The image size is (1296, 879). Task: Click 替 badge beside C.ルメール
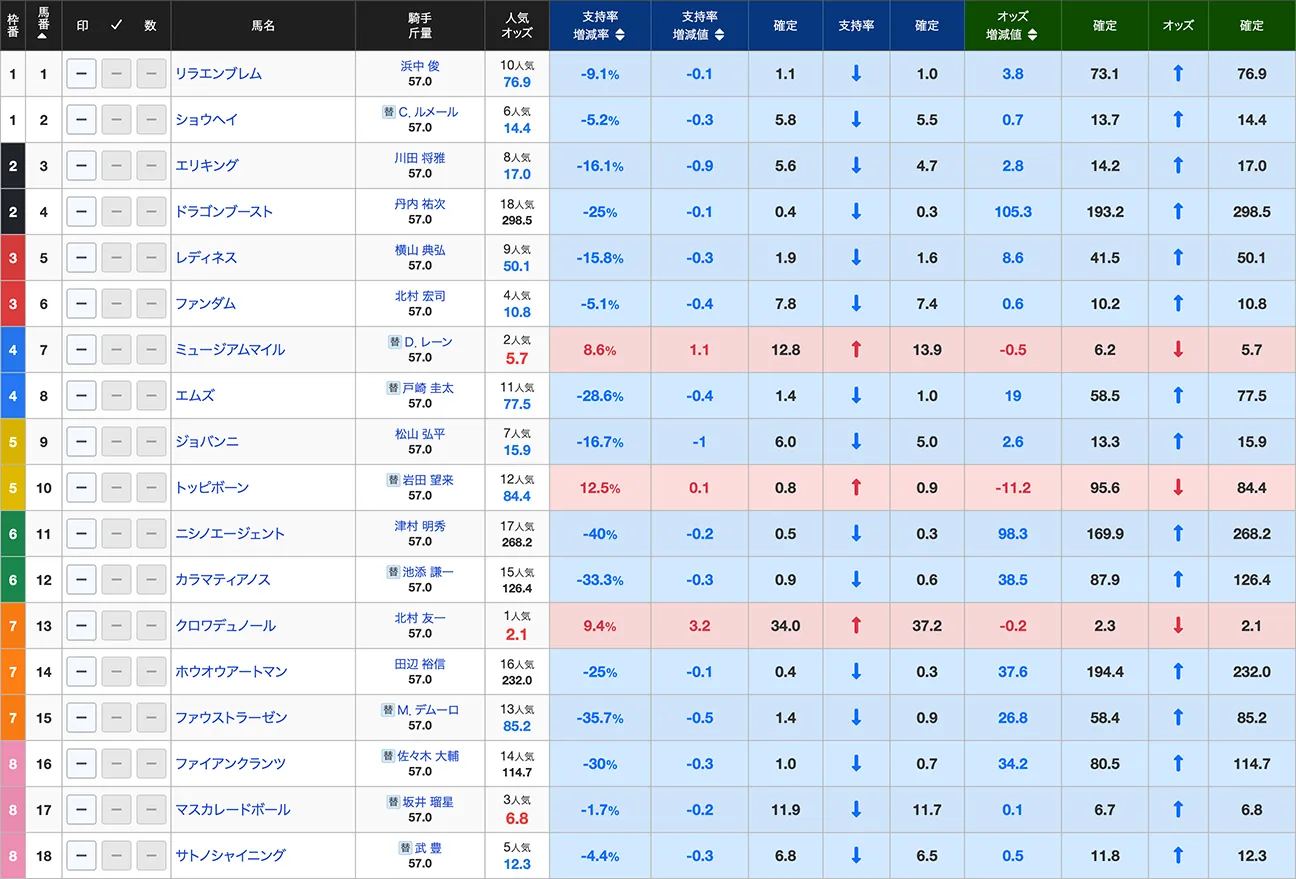tap(389, 112)
